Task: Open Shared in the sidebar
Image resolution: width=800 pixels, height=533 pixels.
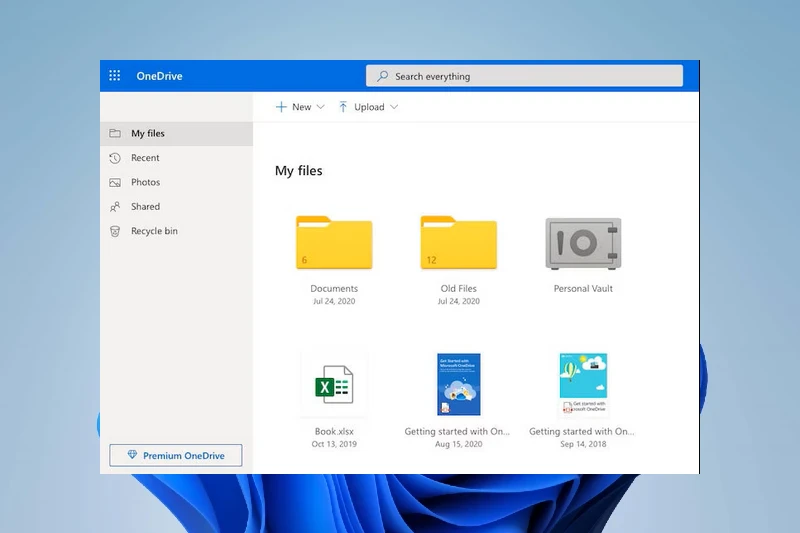Action: click(177, 207)
